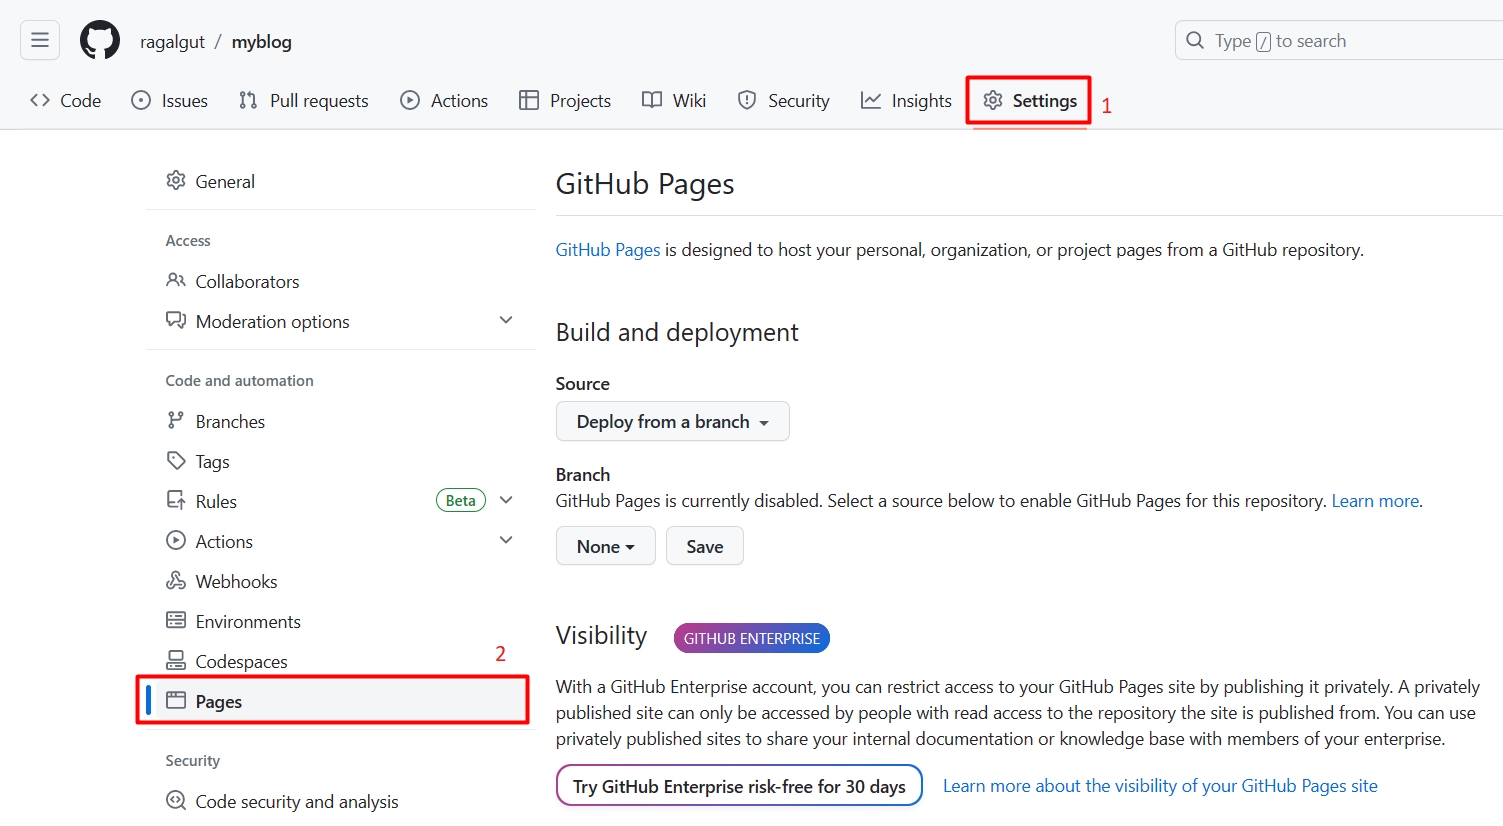Open the Deploy from a branch dropdown
This screenshot has width=1503, height=826.
[x=673, y=421]
